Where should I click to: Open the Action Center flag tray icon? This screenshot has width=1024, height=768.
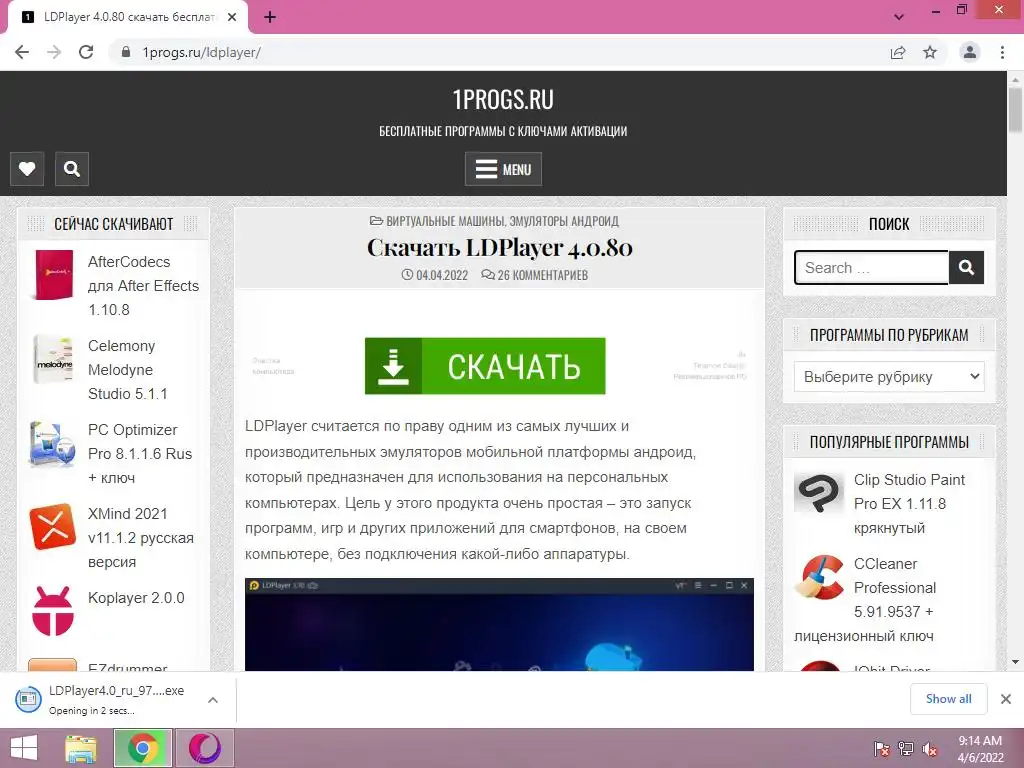(x=881, y=749)
